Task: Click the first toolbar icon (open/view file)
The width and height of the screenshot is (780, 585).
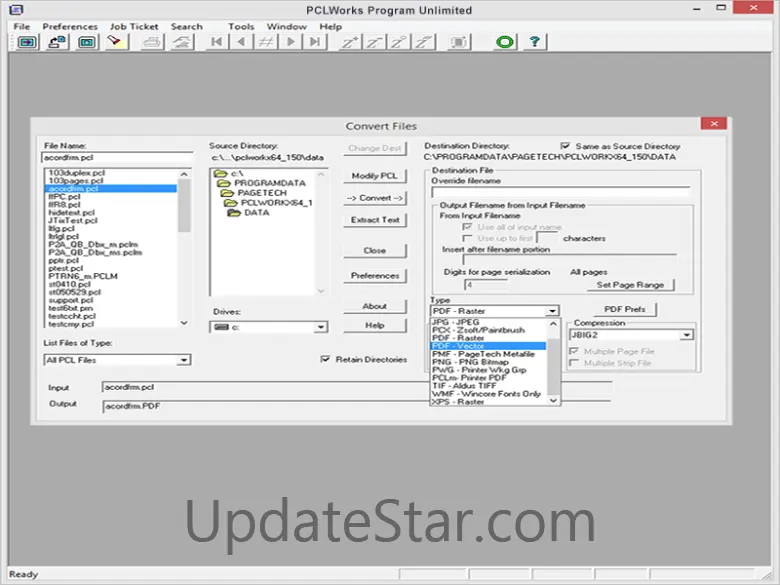Action: coord(27,42)
